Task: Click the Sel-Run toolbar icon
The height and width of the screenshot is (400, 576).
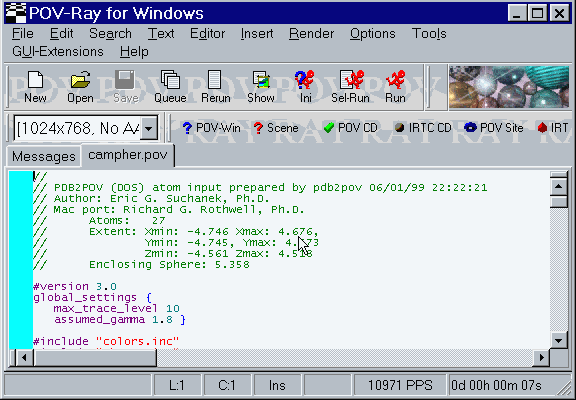Action: coord(350,87)
